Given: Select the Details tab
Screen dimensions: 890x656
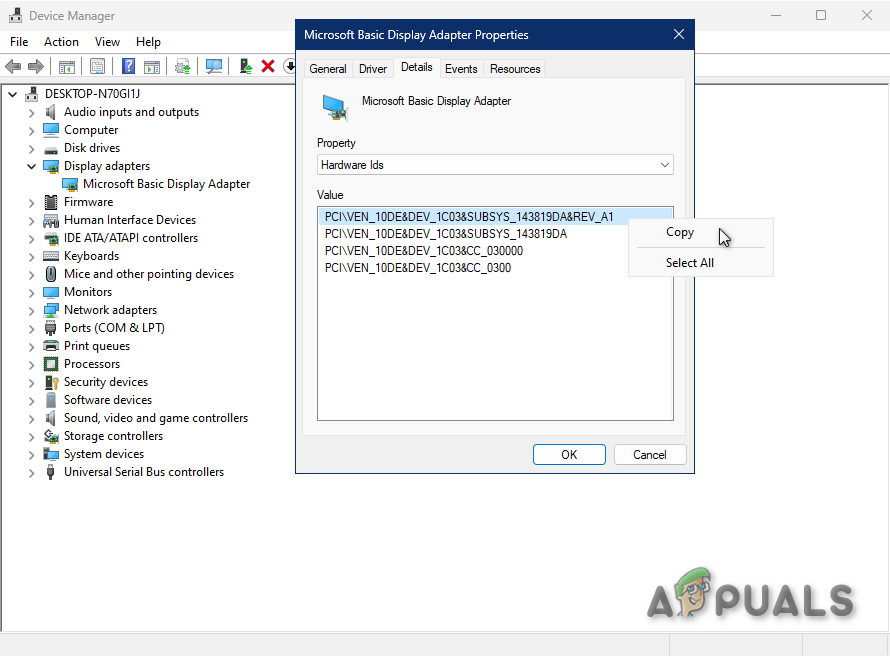Looking at the screenshot, I should tap(417, 67).
